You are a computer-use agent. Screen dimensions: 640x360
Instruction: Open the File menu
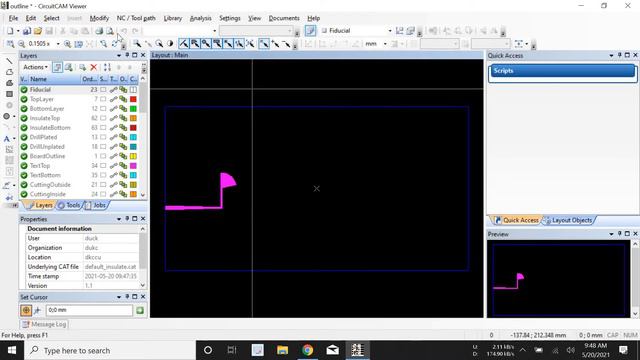13,18
